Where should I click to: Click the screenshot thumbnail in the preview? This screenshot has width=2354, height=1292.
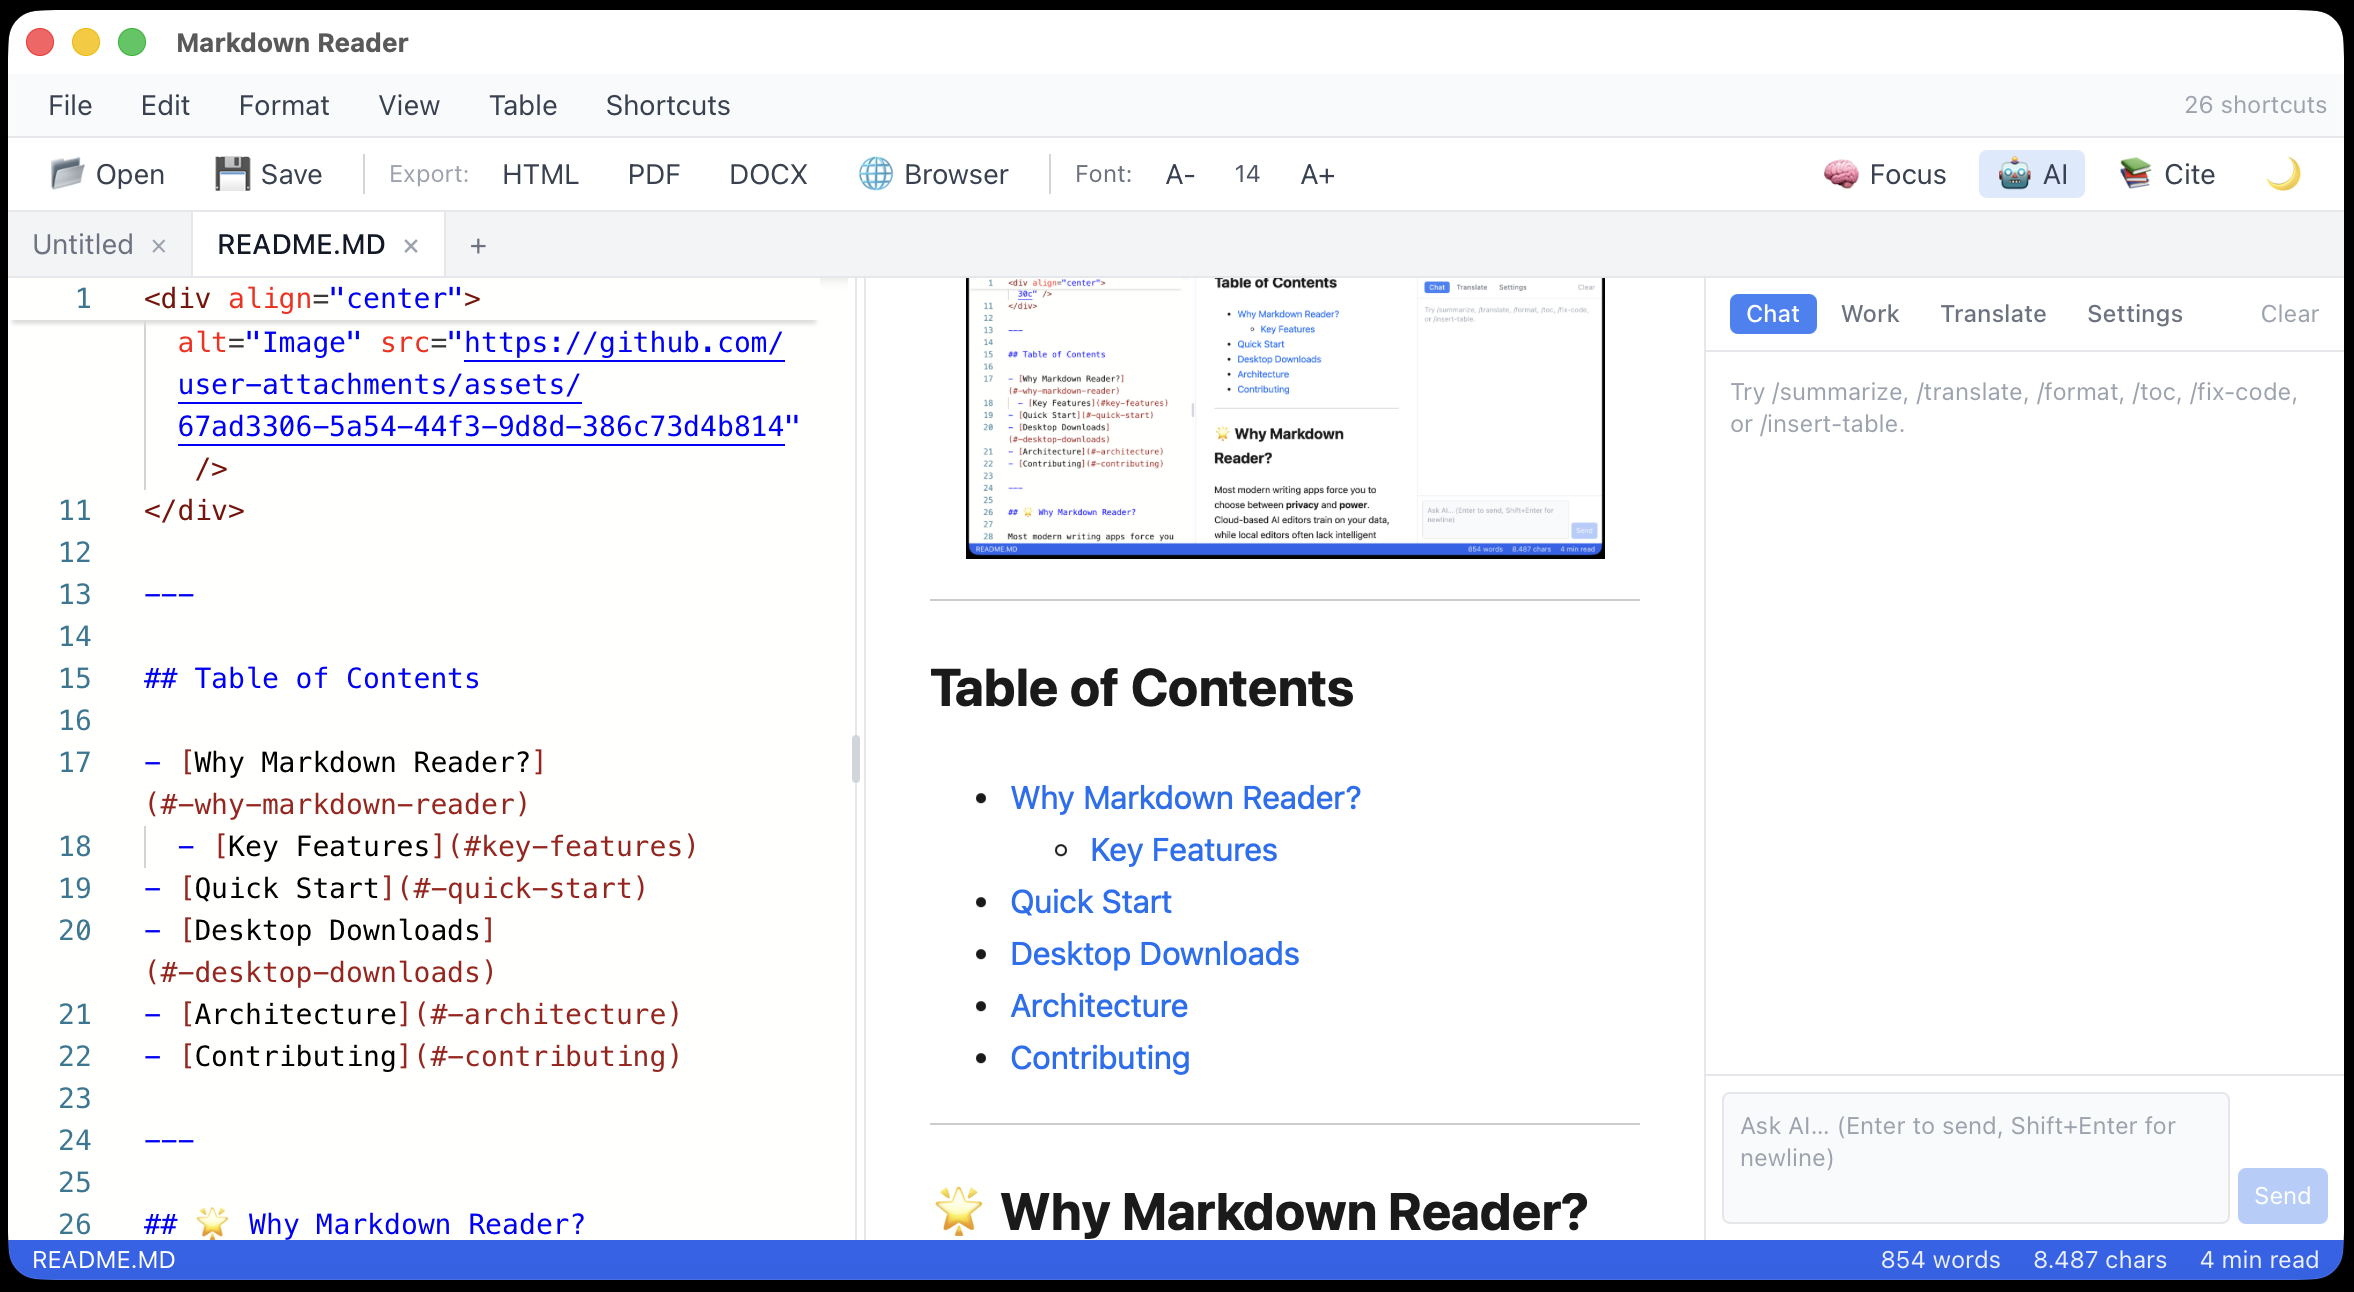click(x=1285, y=417)
